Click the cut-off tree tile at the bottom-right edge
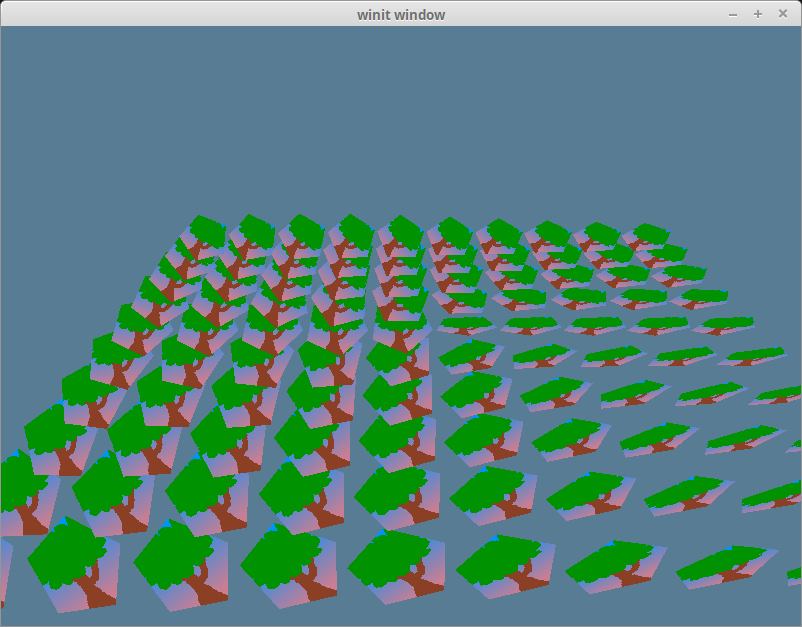 click(794, 574)
